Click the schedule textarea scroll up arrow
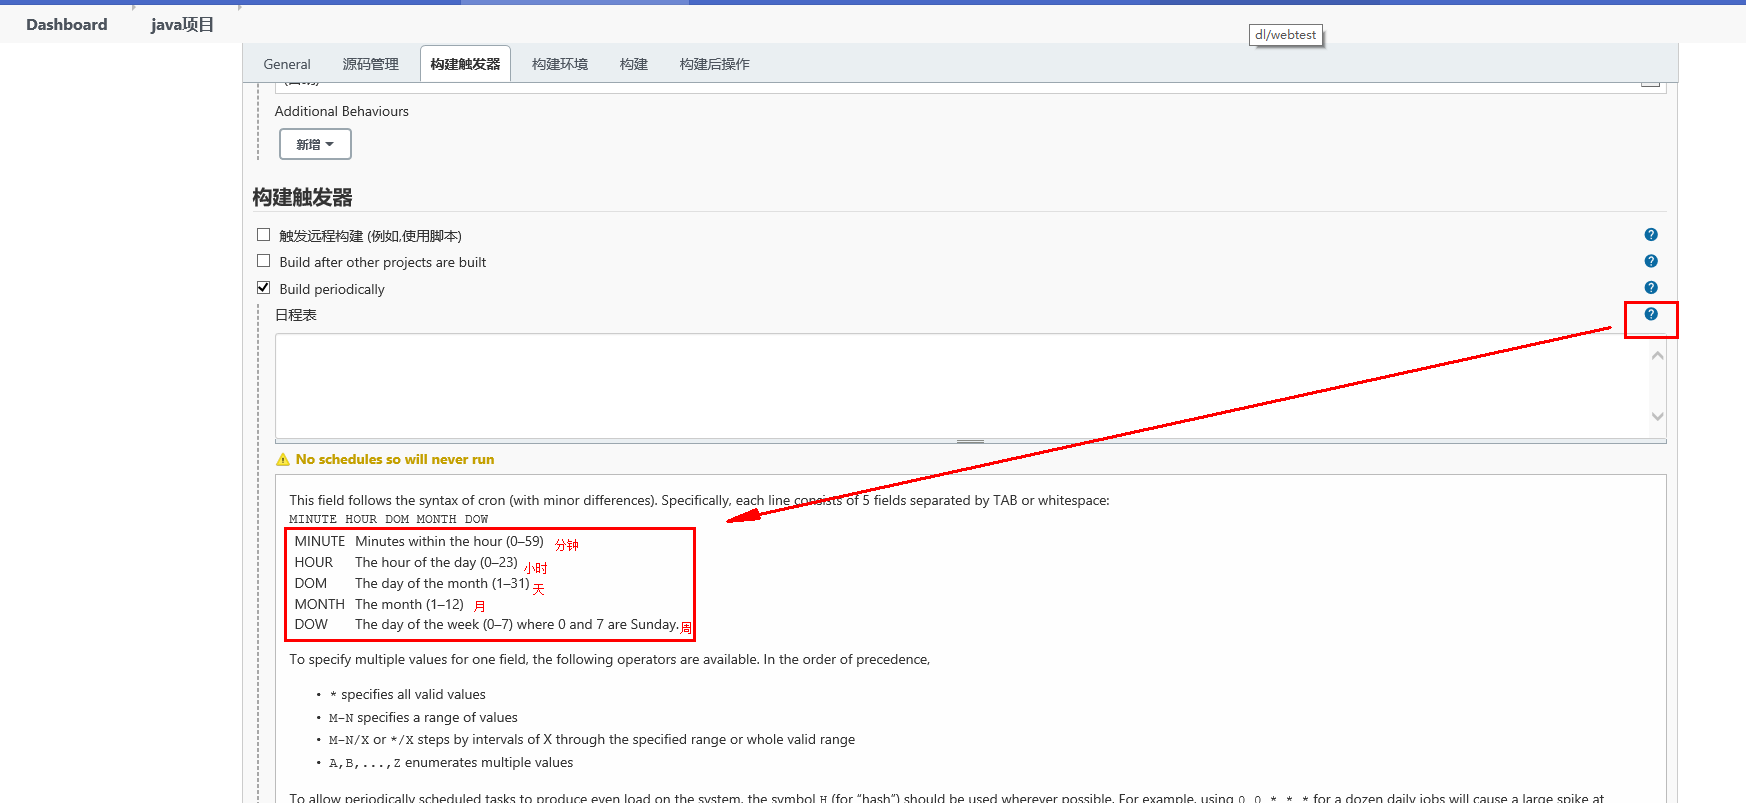Image resolution: width=1746 pixels, height=803 pixels. click(1658, 356)
